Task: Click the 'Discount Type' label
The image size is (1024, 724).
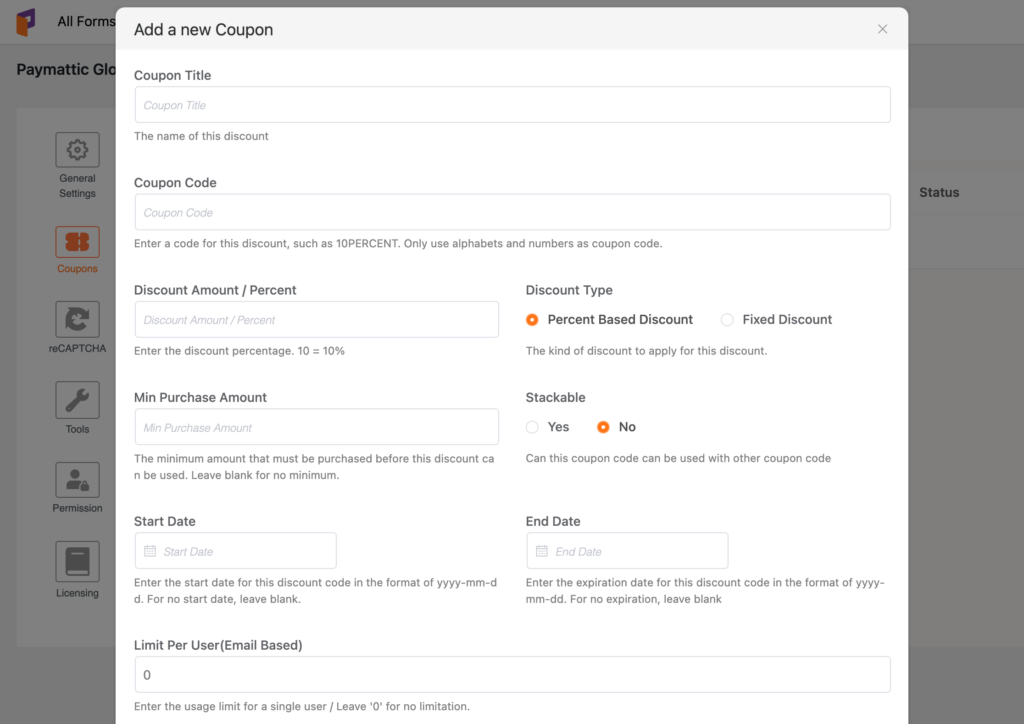Action: pyautogui.click(x=569, y=290)
